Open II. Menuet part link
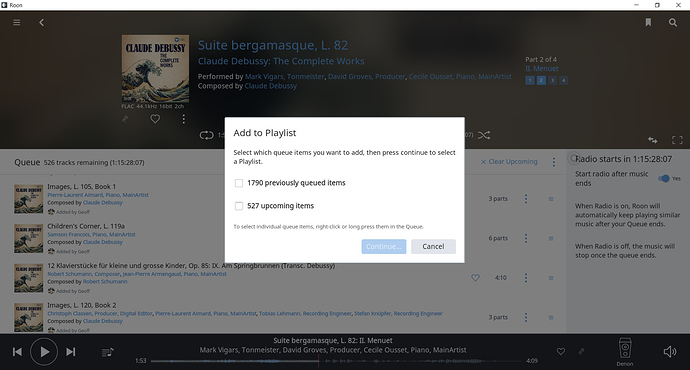This screenshot has height=370, width=690. coord(542,69)
